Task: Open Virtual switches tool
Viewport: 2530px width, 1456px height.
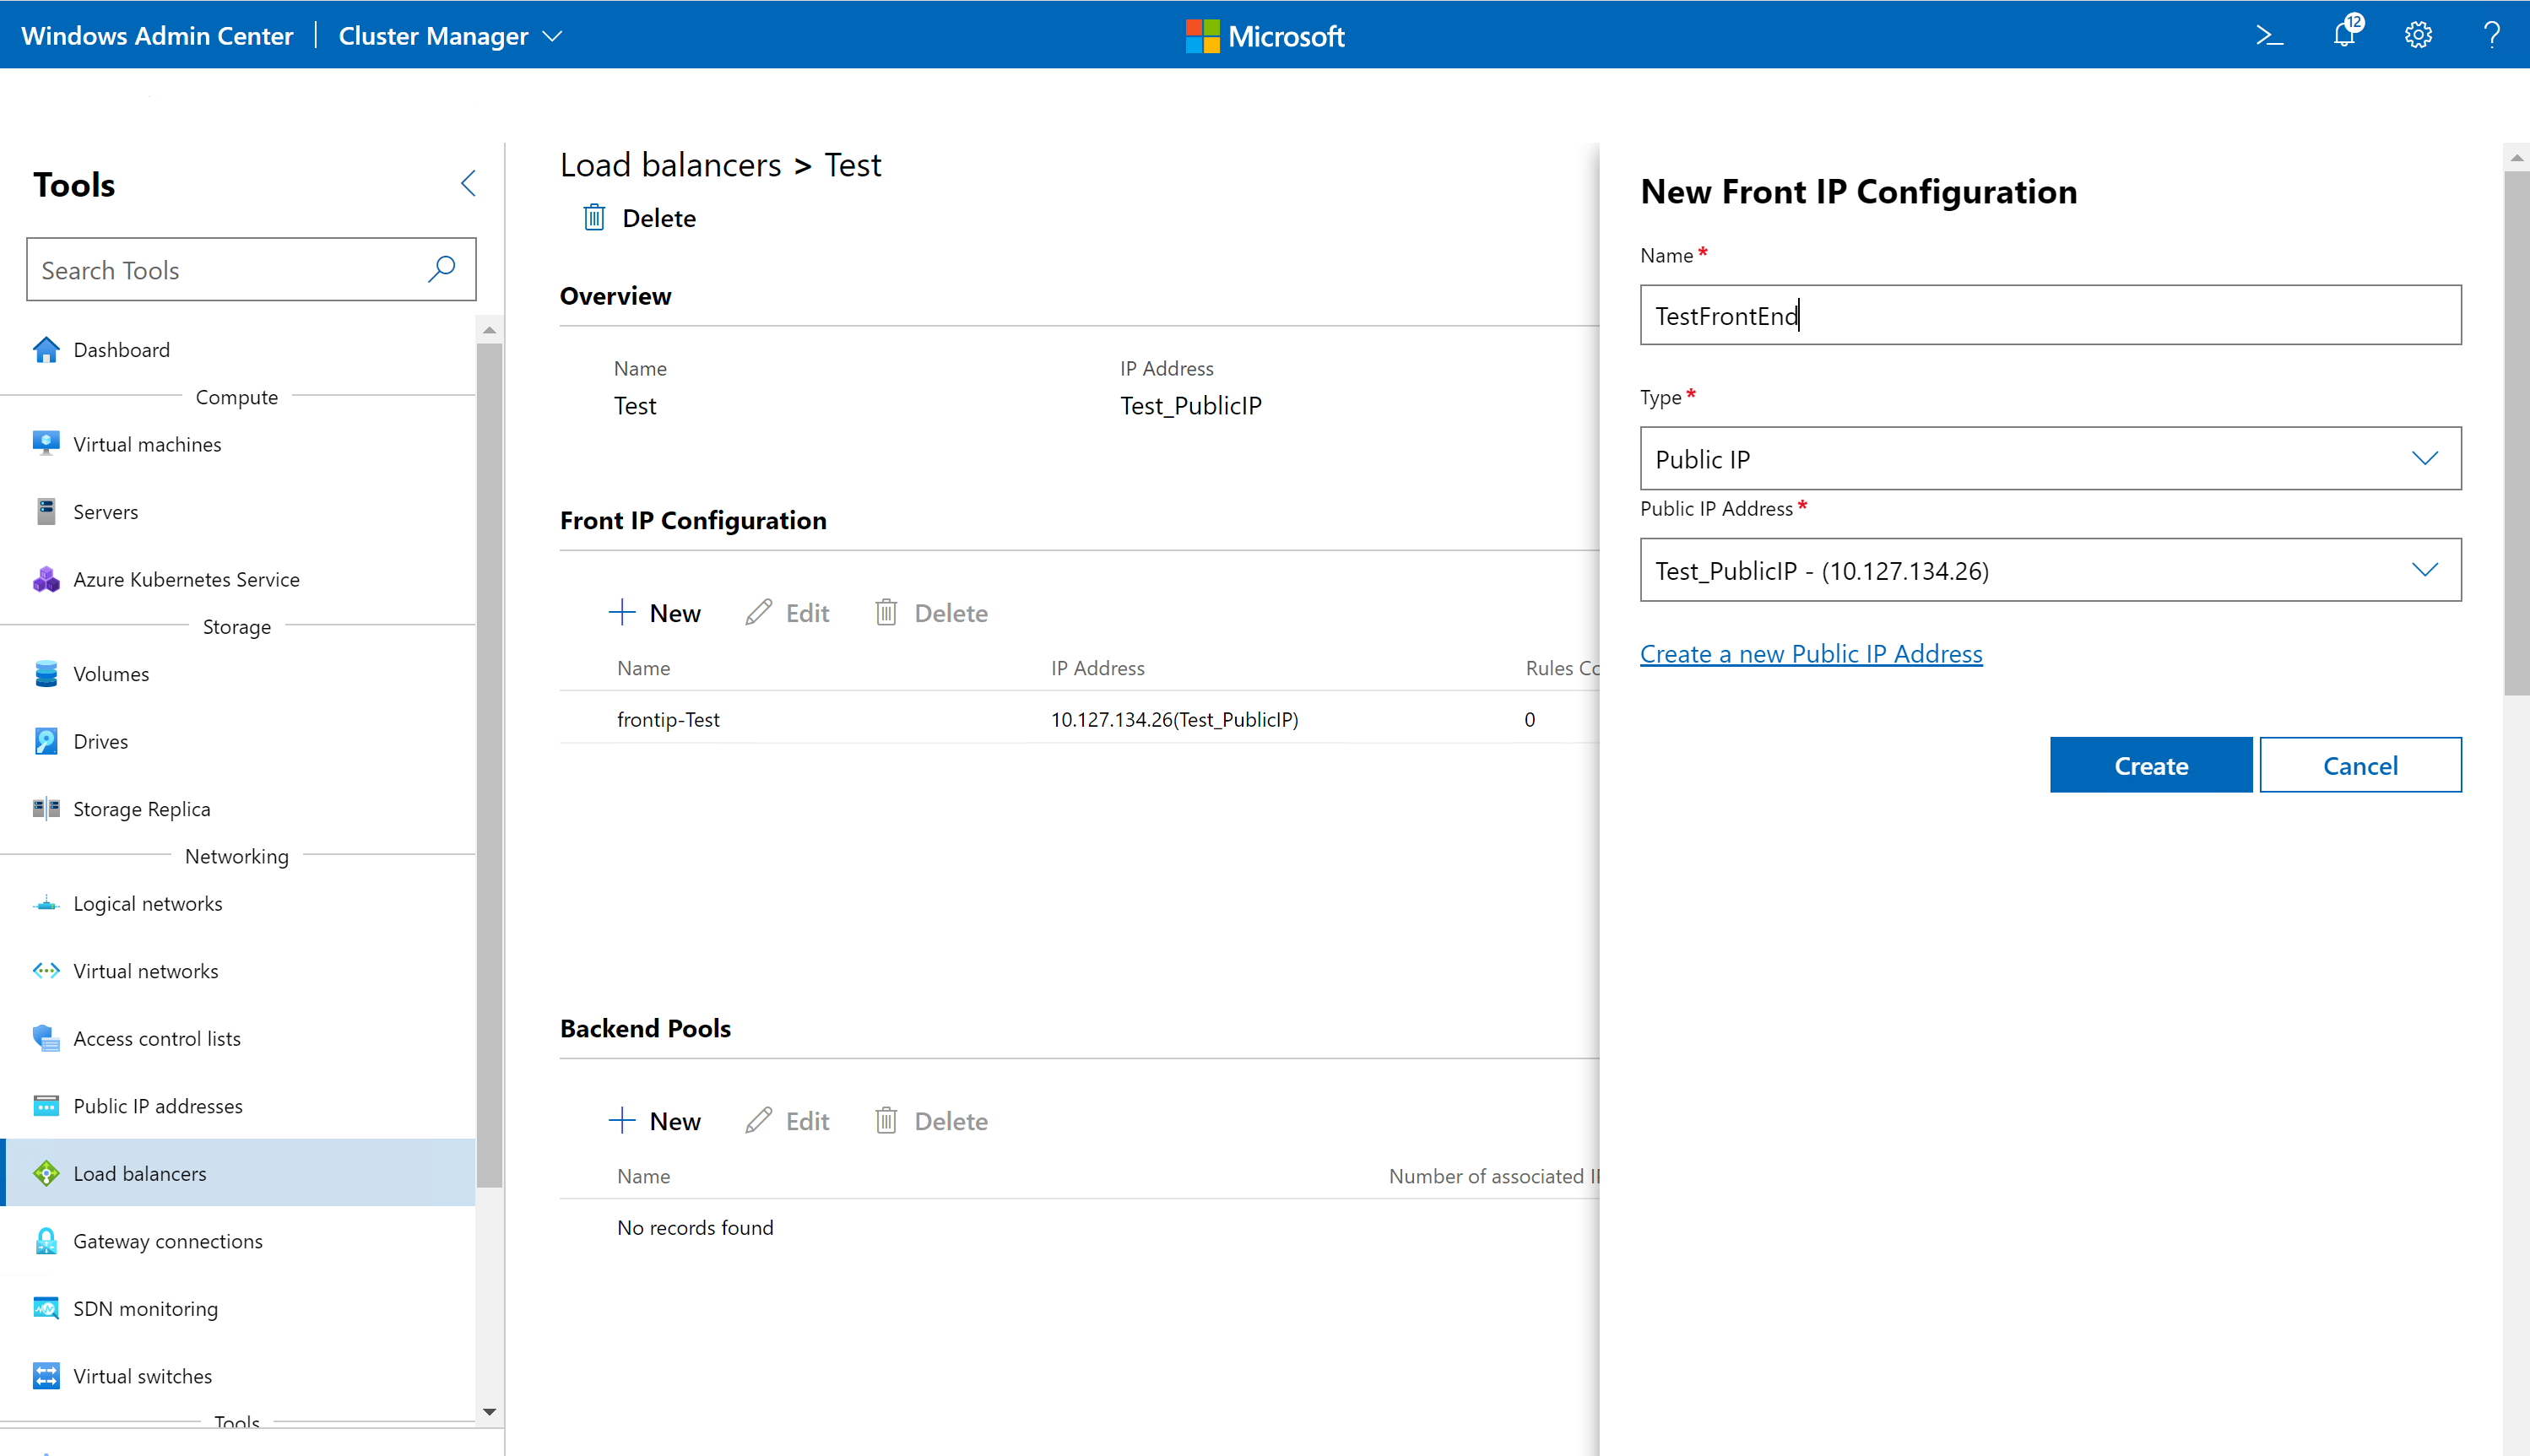Action: (142, 1376)
